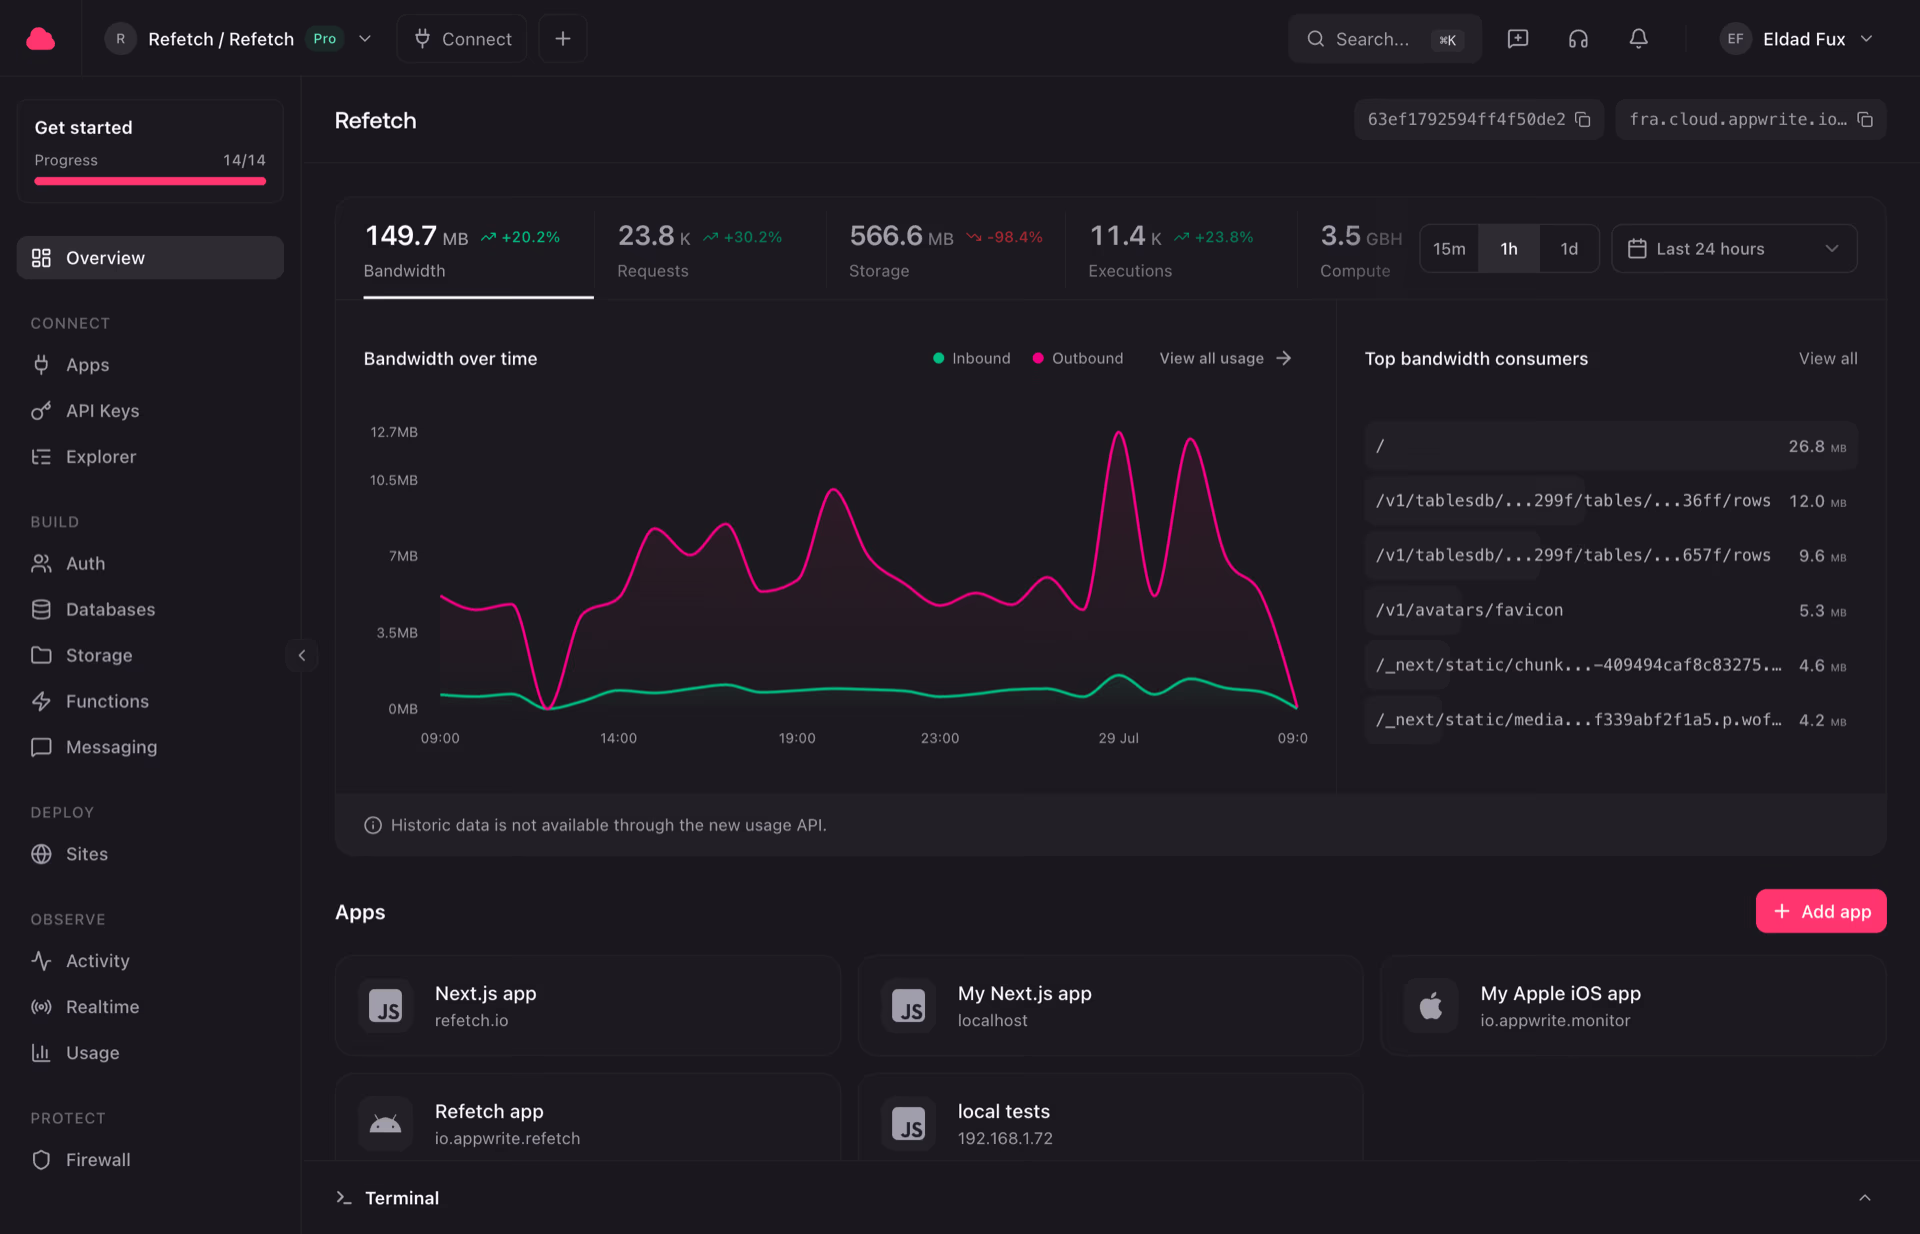This screenshot has height=1234, width=1920.
Task: Toggle the Outbound series legend
Action: point(1077,358)
